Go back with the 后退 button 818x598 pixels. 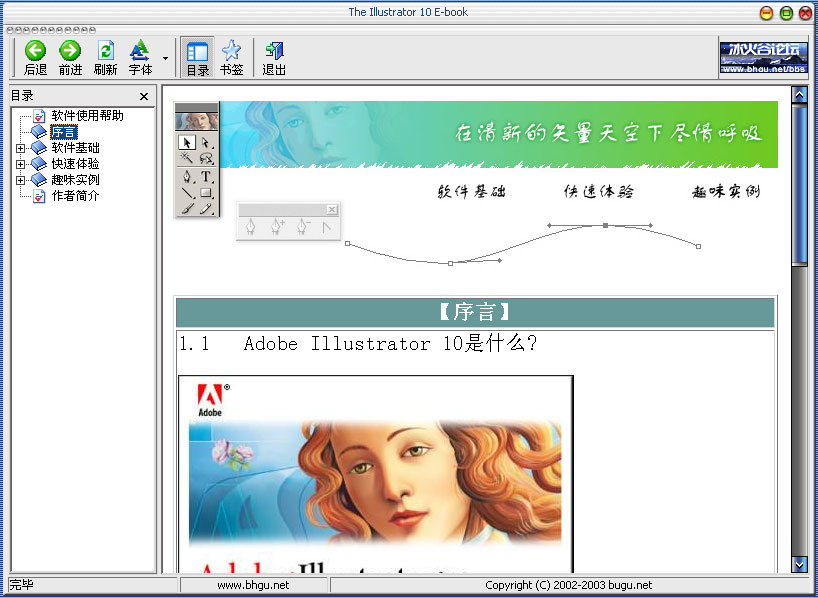click(35, 58)
